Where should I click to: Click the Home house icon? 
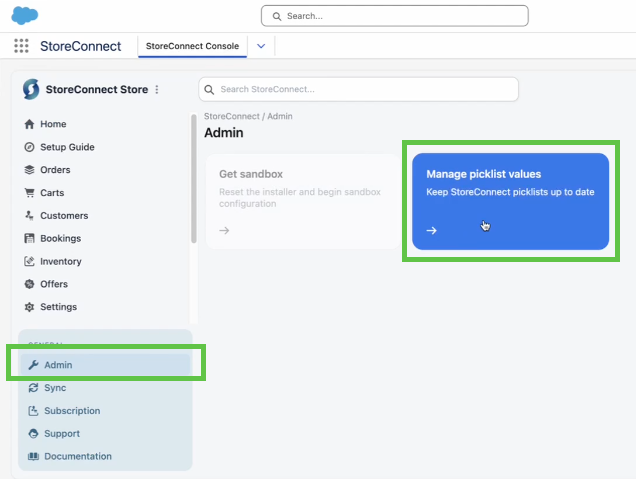(x=29, y=124)
